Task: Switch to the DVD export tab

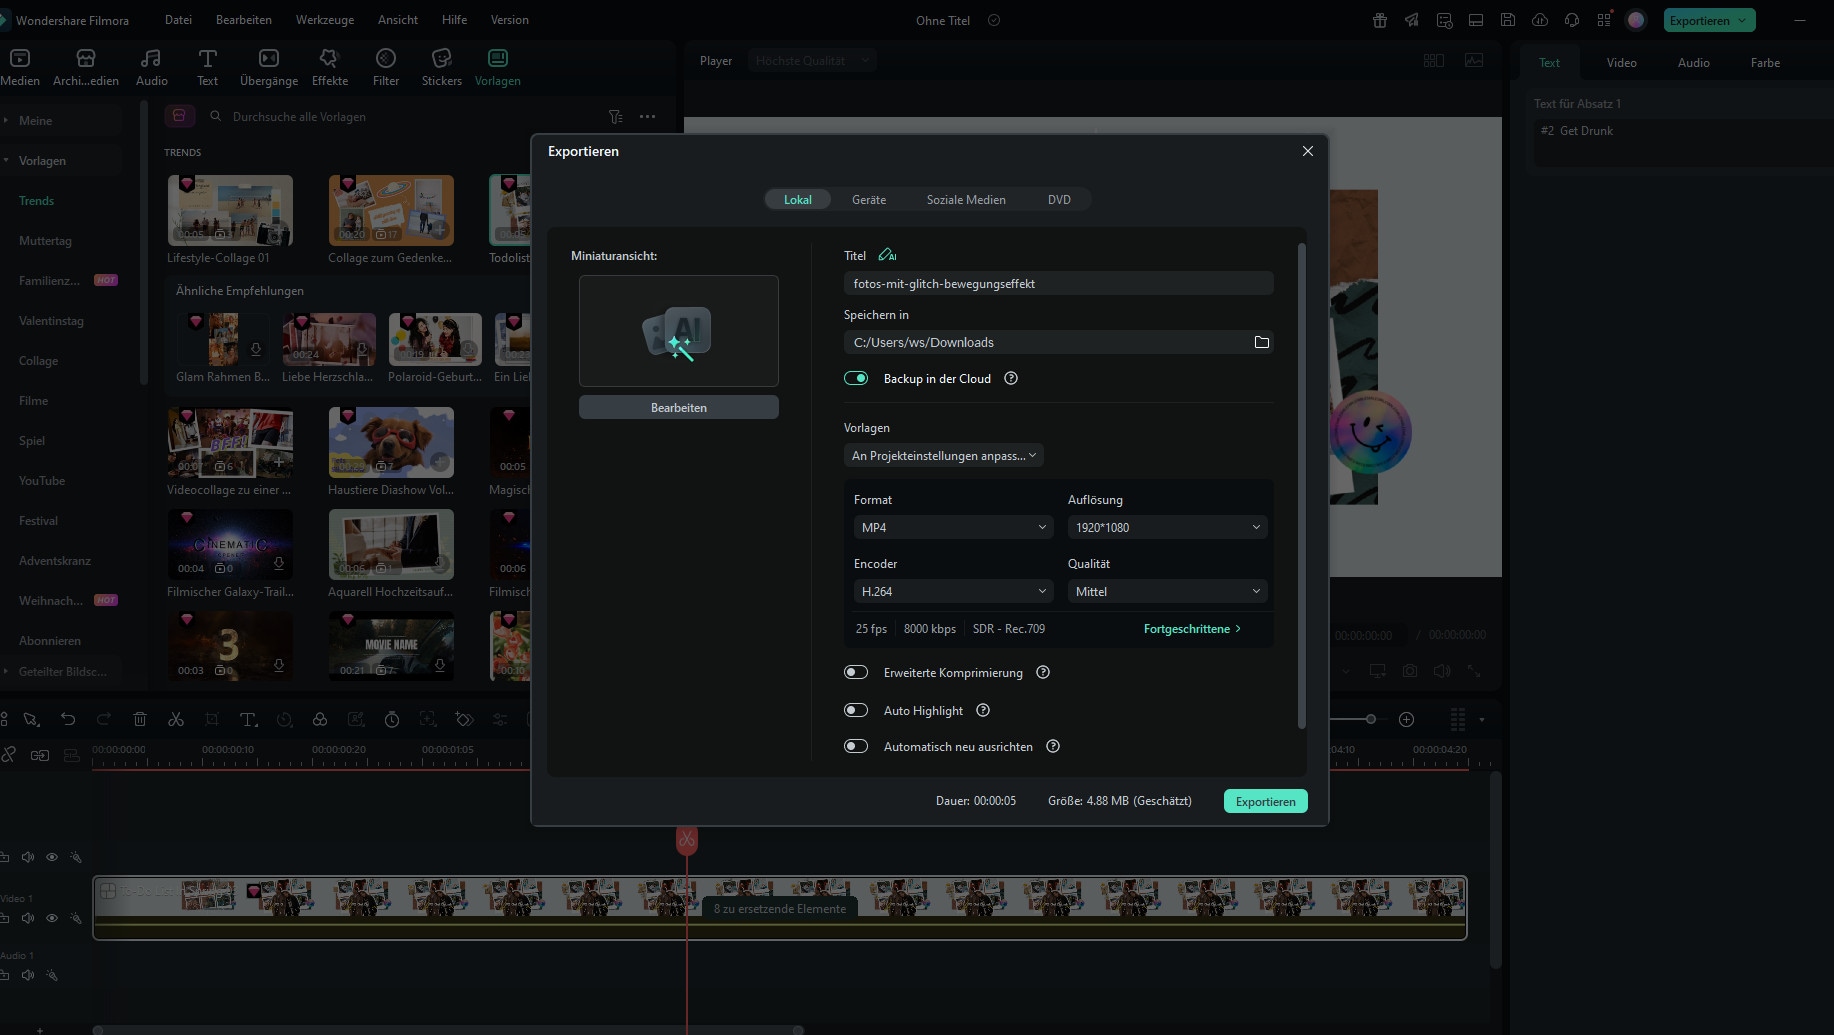Action: [x=1059, y=200]
